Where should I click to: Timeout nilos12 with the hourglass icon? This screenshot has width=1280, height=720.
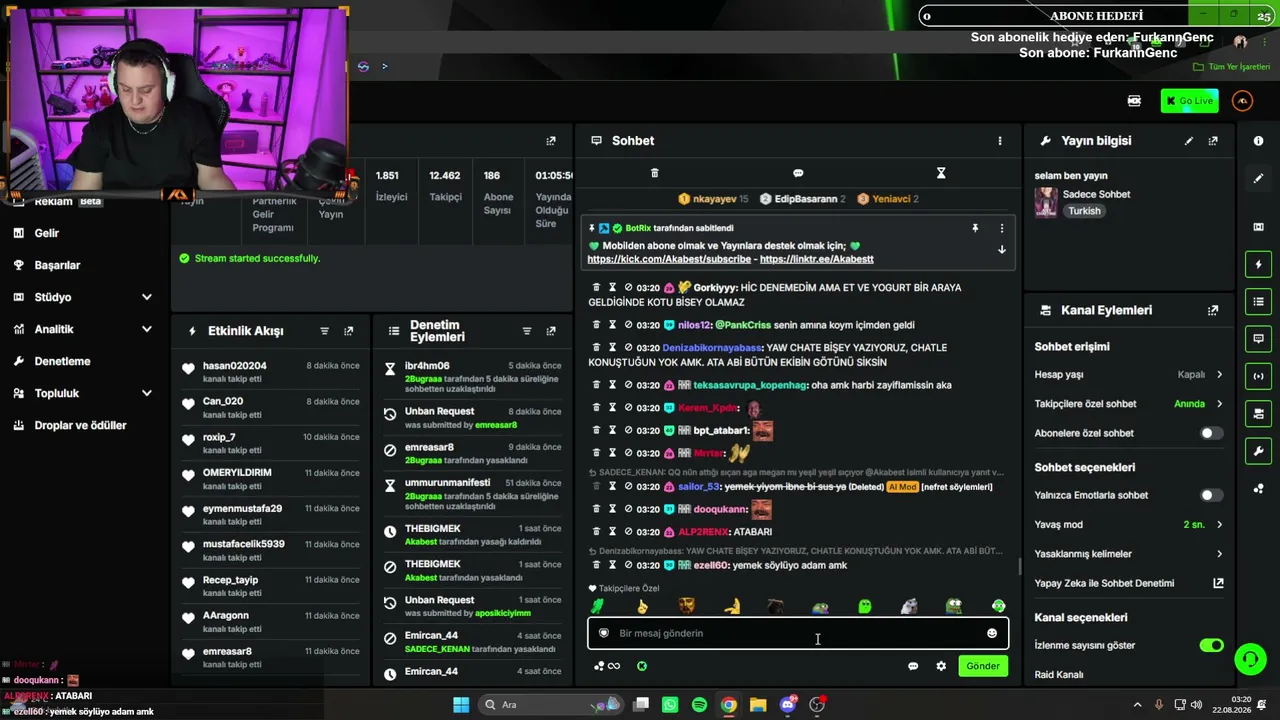pos(613,325)
